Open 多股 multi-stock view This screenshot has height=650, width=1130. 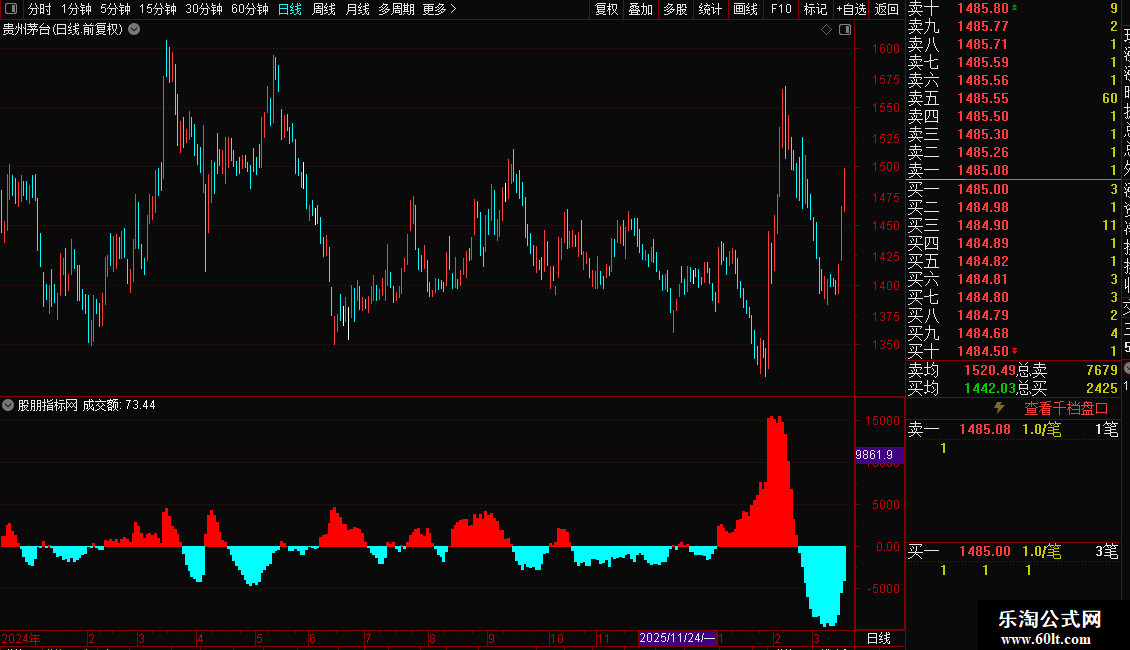(675, 9)
